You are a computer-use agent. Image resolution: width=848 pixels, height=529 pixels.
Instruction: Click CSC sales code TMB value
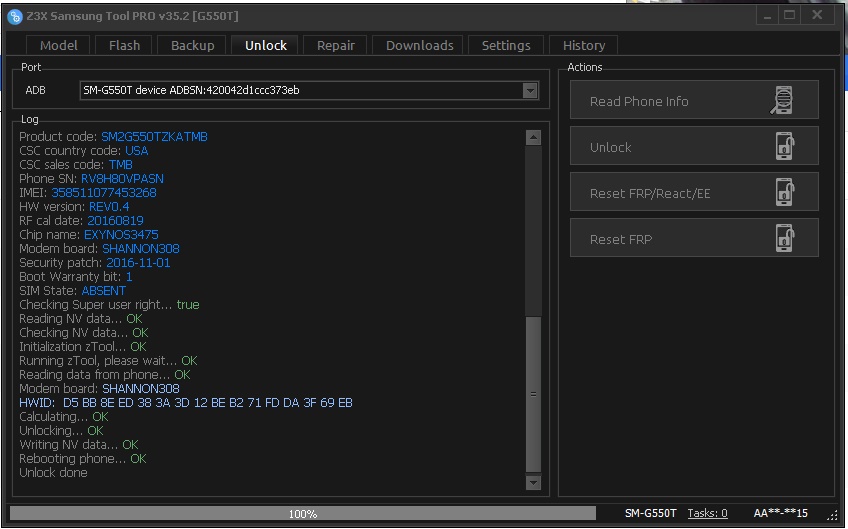[x=120, y=165]
